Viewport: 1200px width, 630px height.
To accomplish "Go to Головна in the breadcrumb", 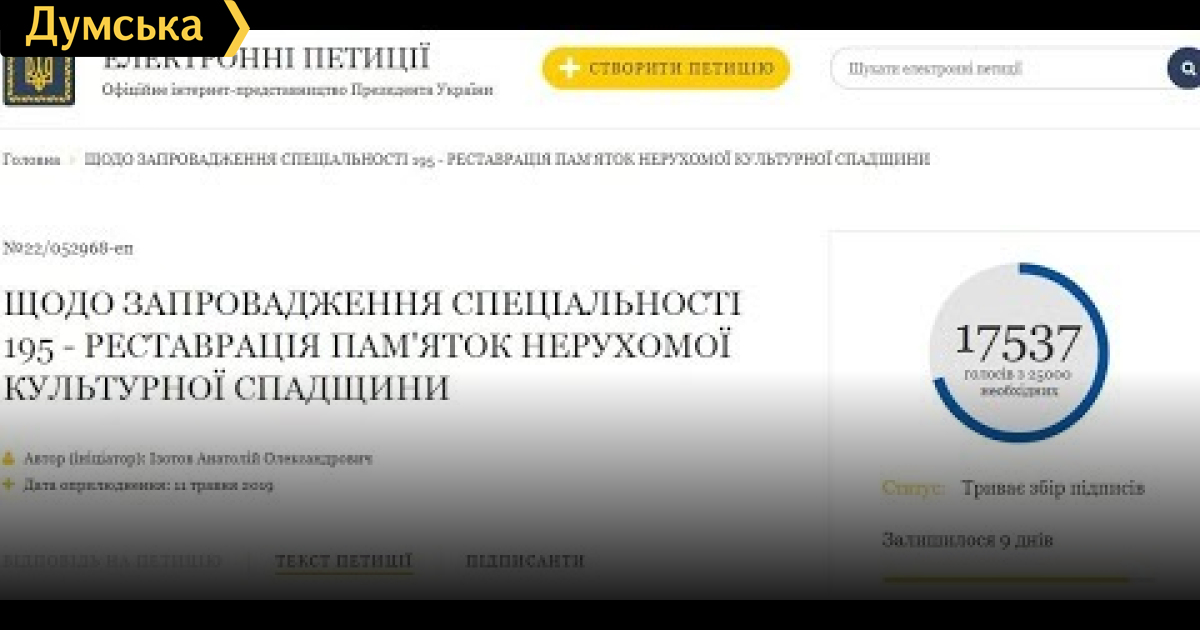I will coord(31,160).
